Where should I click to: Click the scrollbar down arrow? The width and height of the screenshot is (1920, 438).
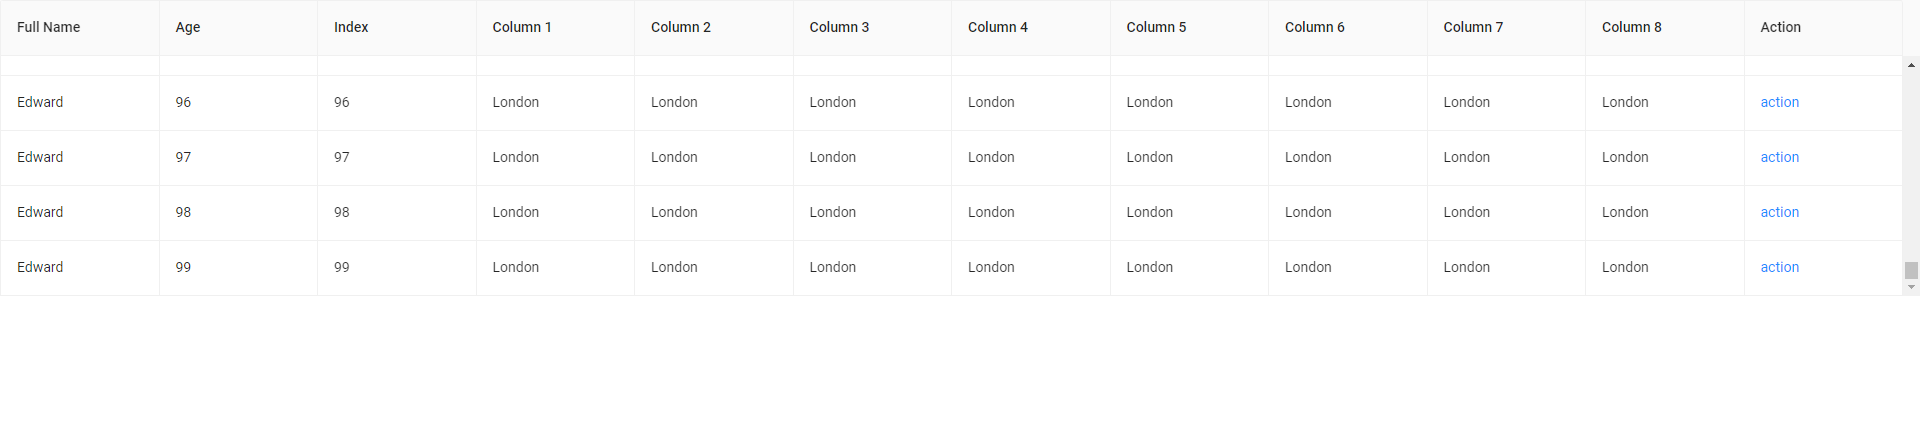[x=1911, y=287]
